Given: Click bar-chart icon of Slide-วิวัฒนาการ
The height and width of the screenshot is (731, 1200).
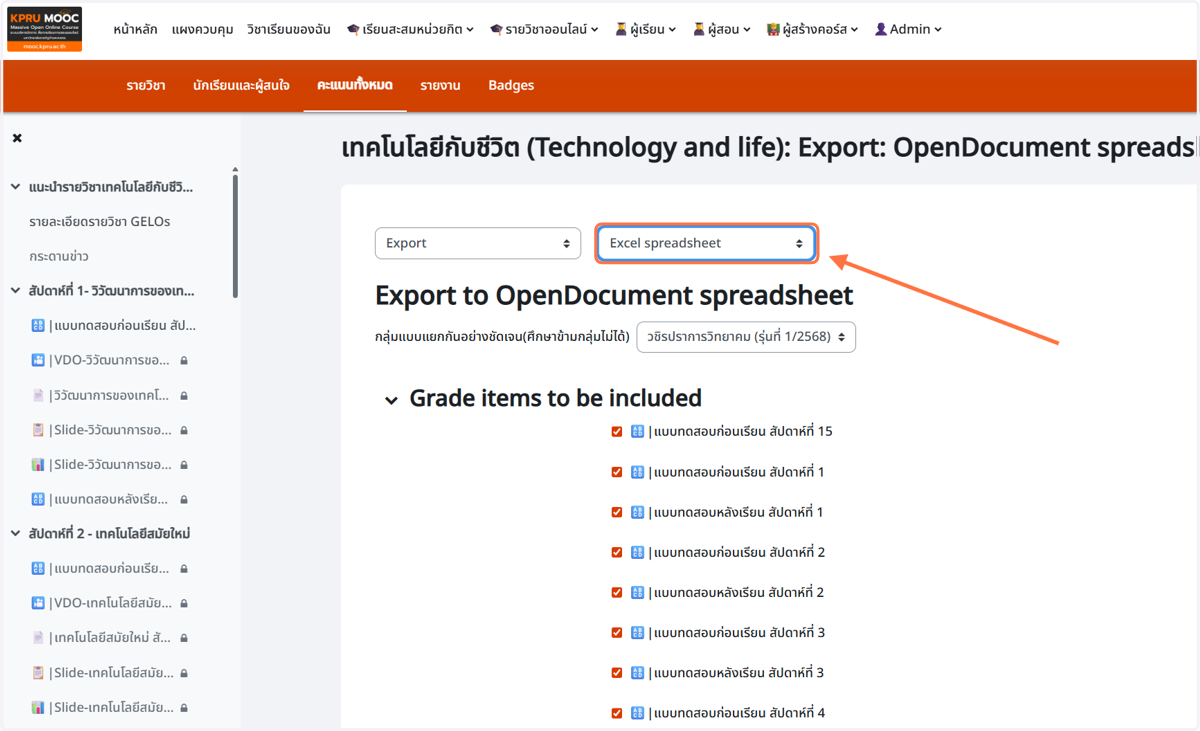Looking at the screenshot, I should [x=38, y=465].
